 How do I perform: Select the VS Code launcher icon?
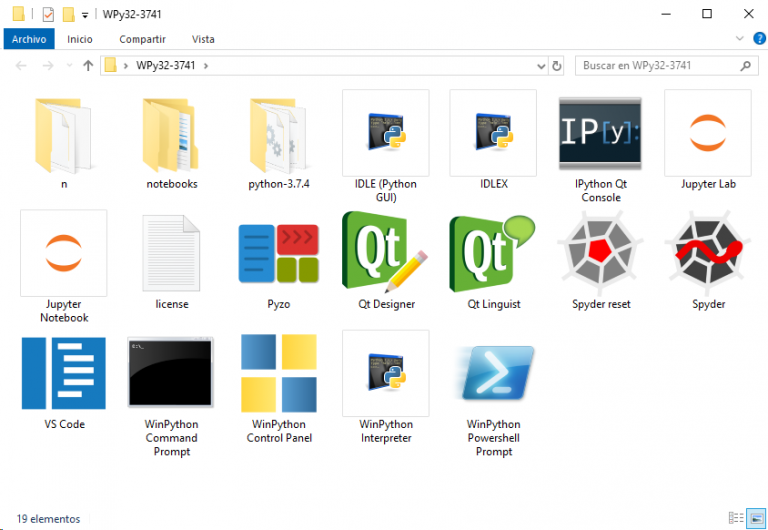pos(64,373)
